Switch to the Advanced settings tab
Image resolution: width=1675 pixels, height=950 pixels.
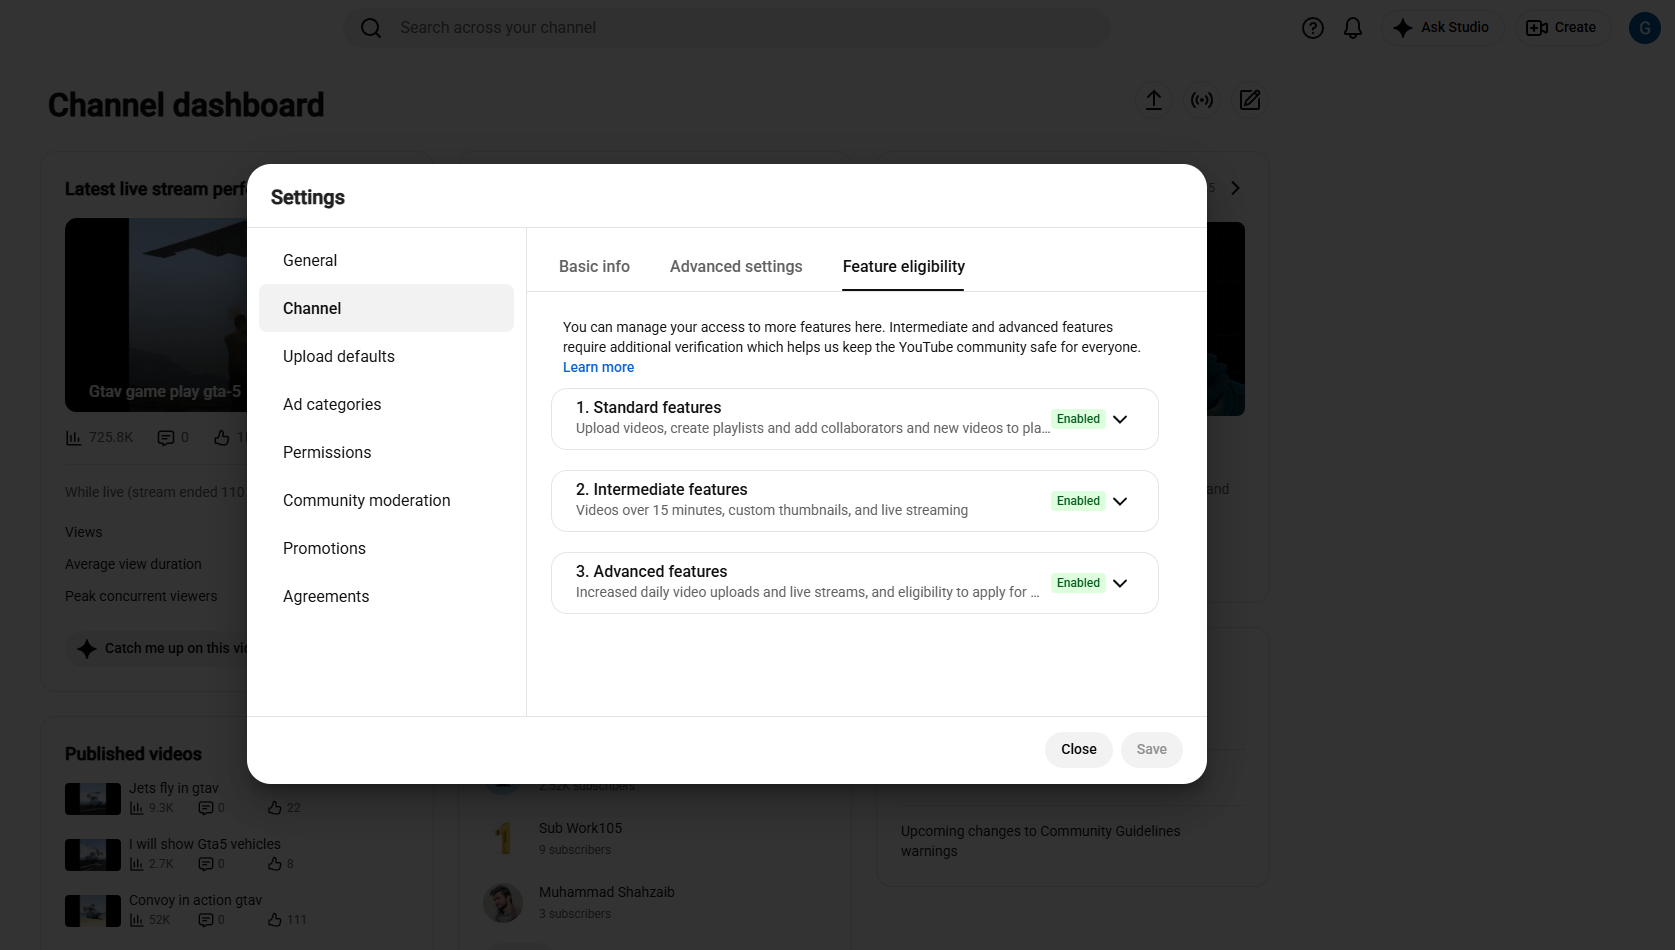click(736, 266)
